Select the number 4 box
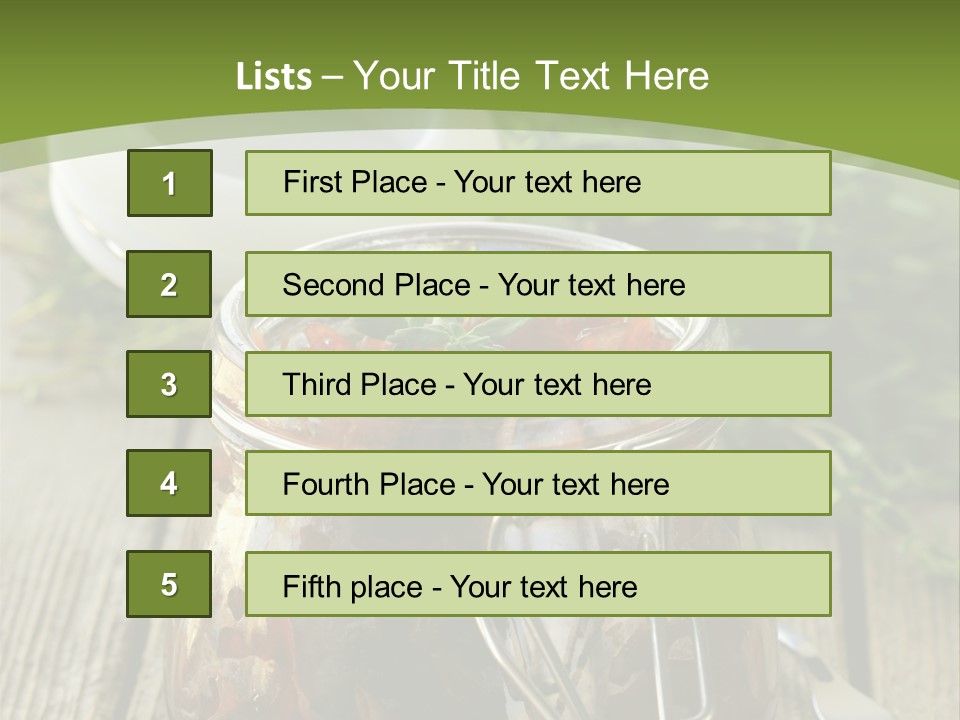 click(169, 483)
